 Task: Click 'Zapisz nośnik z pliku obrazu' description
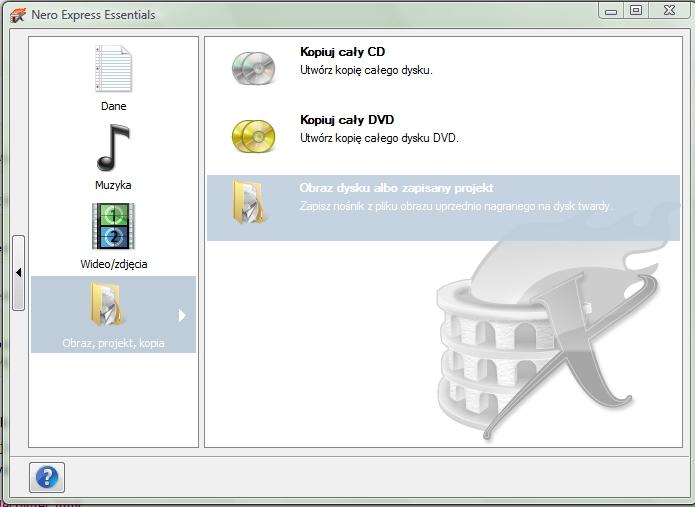(x=456, y=206)
